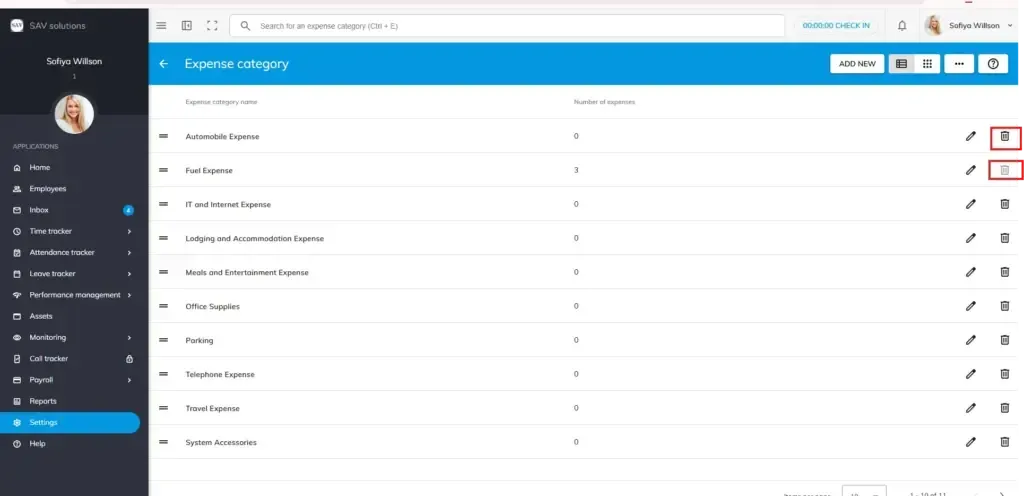Switch to list view icon
The image size is (1024, 496).
[901, 64]
